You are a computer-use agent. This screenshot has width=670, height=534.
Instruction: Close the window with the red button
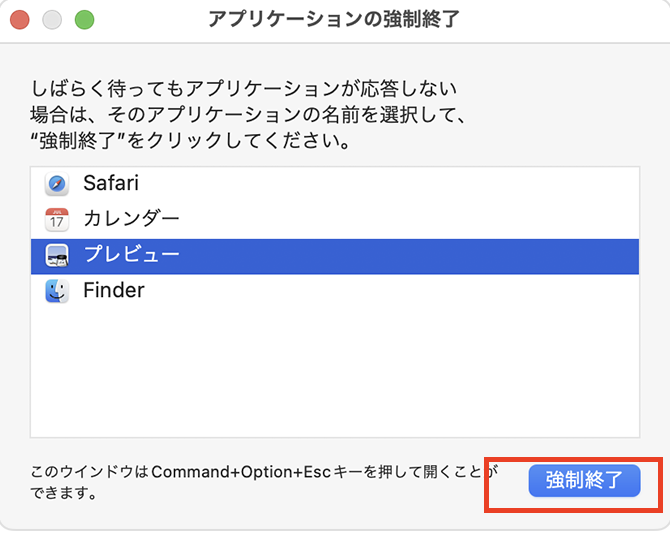pyautogui.click(x=20, y=20)
